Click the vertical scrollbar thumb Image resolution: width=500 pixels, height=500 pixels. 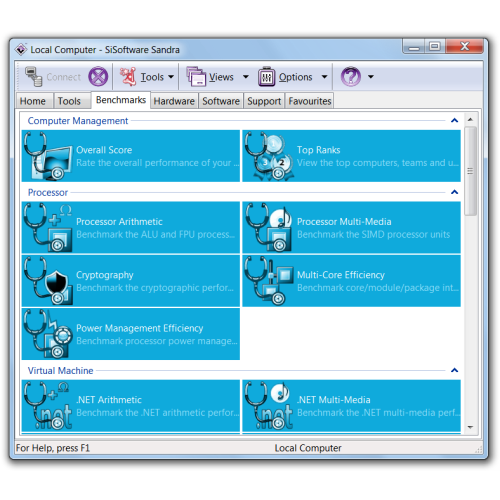[x=470, y=171]
